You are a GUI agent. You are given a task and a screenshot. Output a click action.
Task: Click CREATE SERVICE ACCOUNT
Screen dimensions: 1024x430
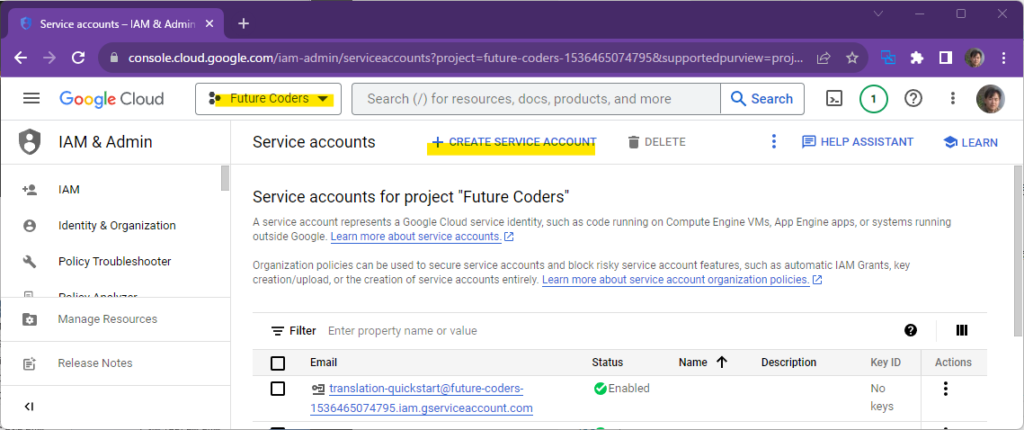[x=514, y=142]
